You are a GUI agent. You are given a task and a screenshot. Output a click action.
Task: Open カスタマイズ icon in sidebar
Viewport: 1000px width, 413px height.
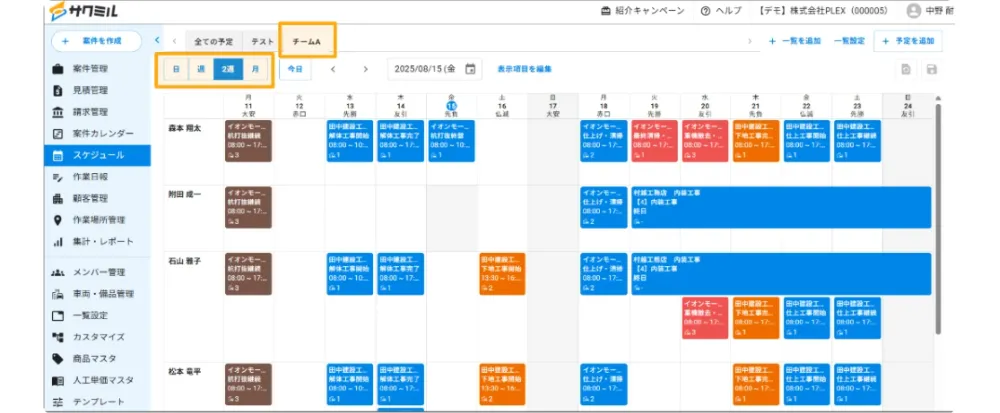[58, 337]
